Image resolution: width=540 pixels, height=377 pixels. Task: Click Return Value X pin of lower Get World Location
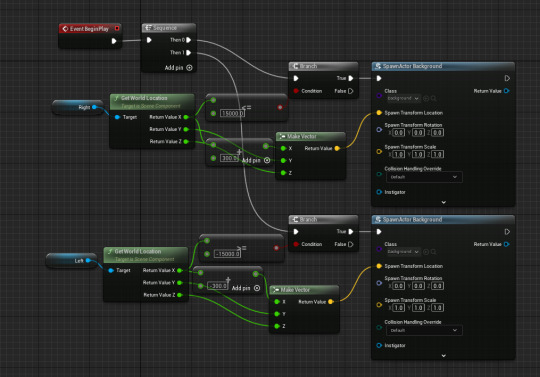pyautogui.click(x=179, y=270)
